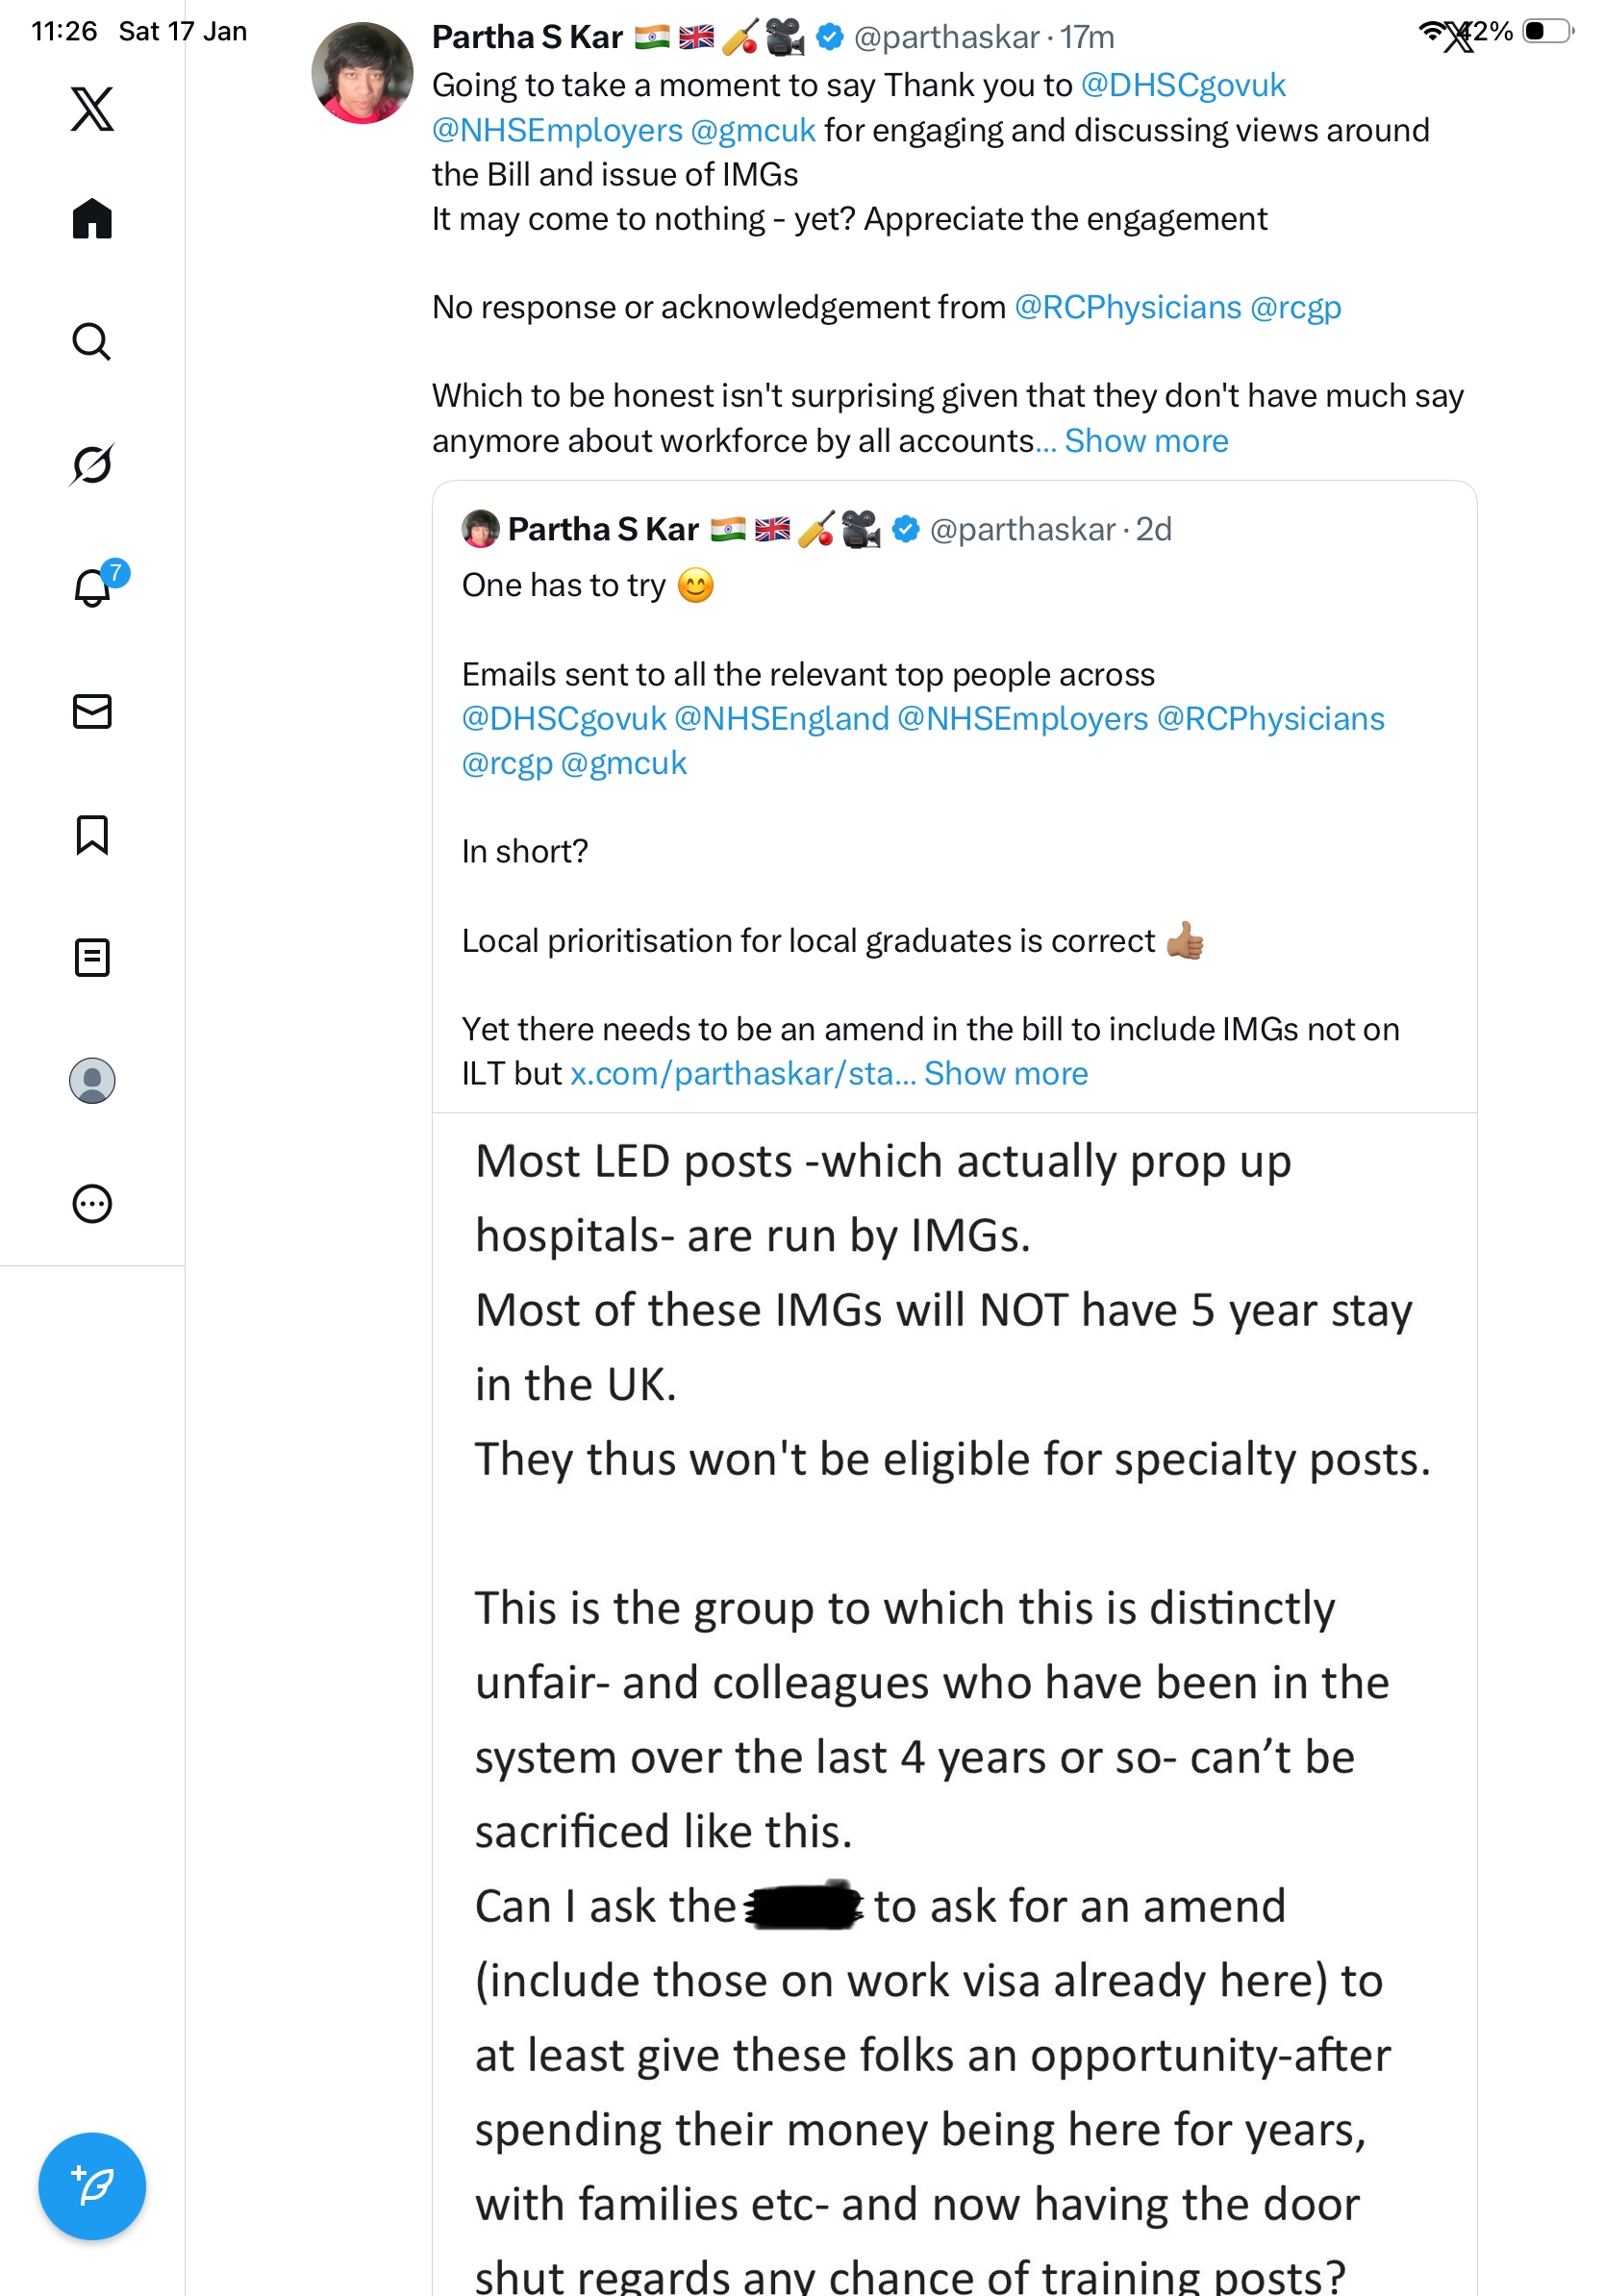The height and width of the screenshot is (2296, 1604).
Task: Go to the Home feed
Action: click(x=92, y=219)
